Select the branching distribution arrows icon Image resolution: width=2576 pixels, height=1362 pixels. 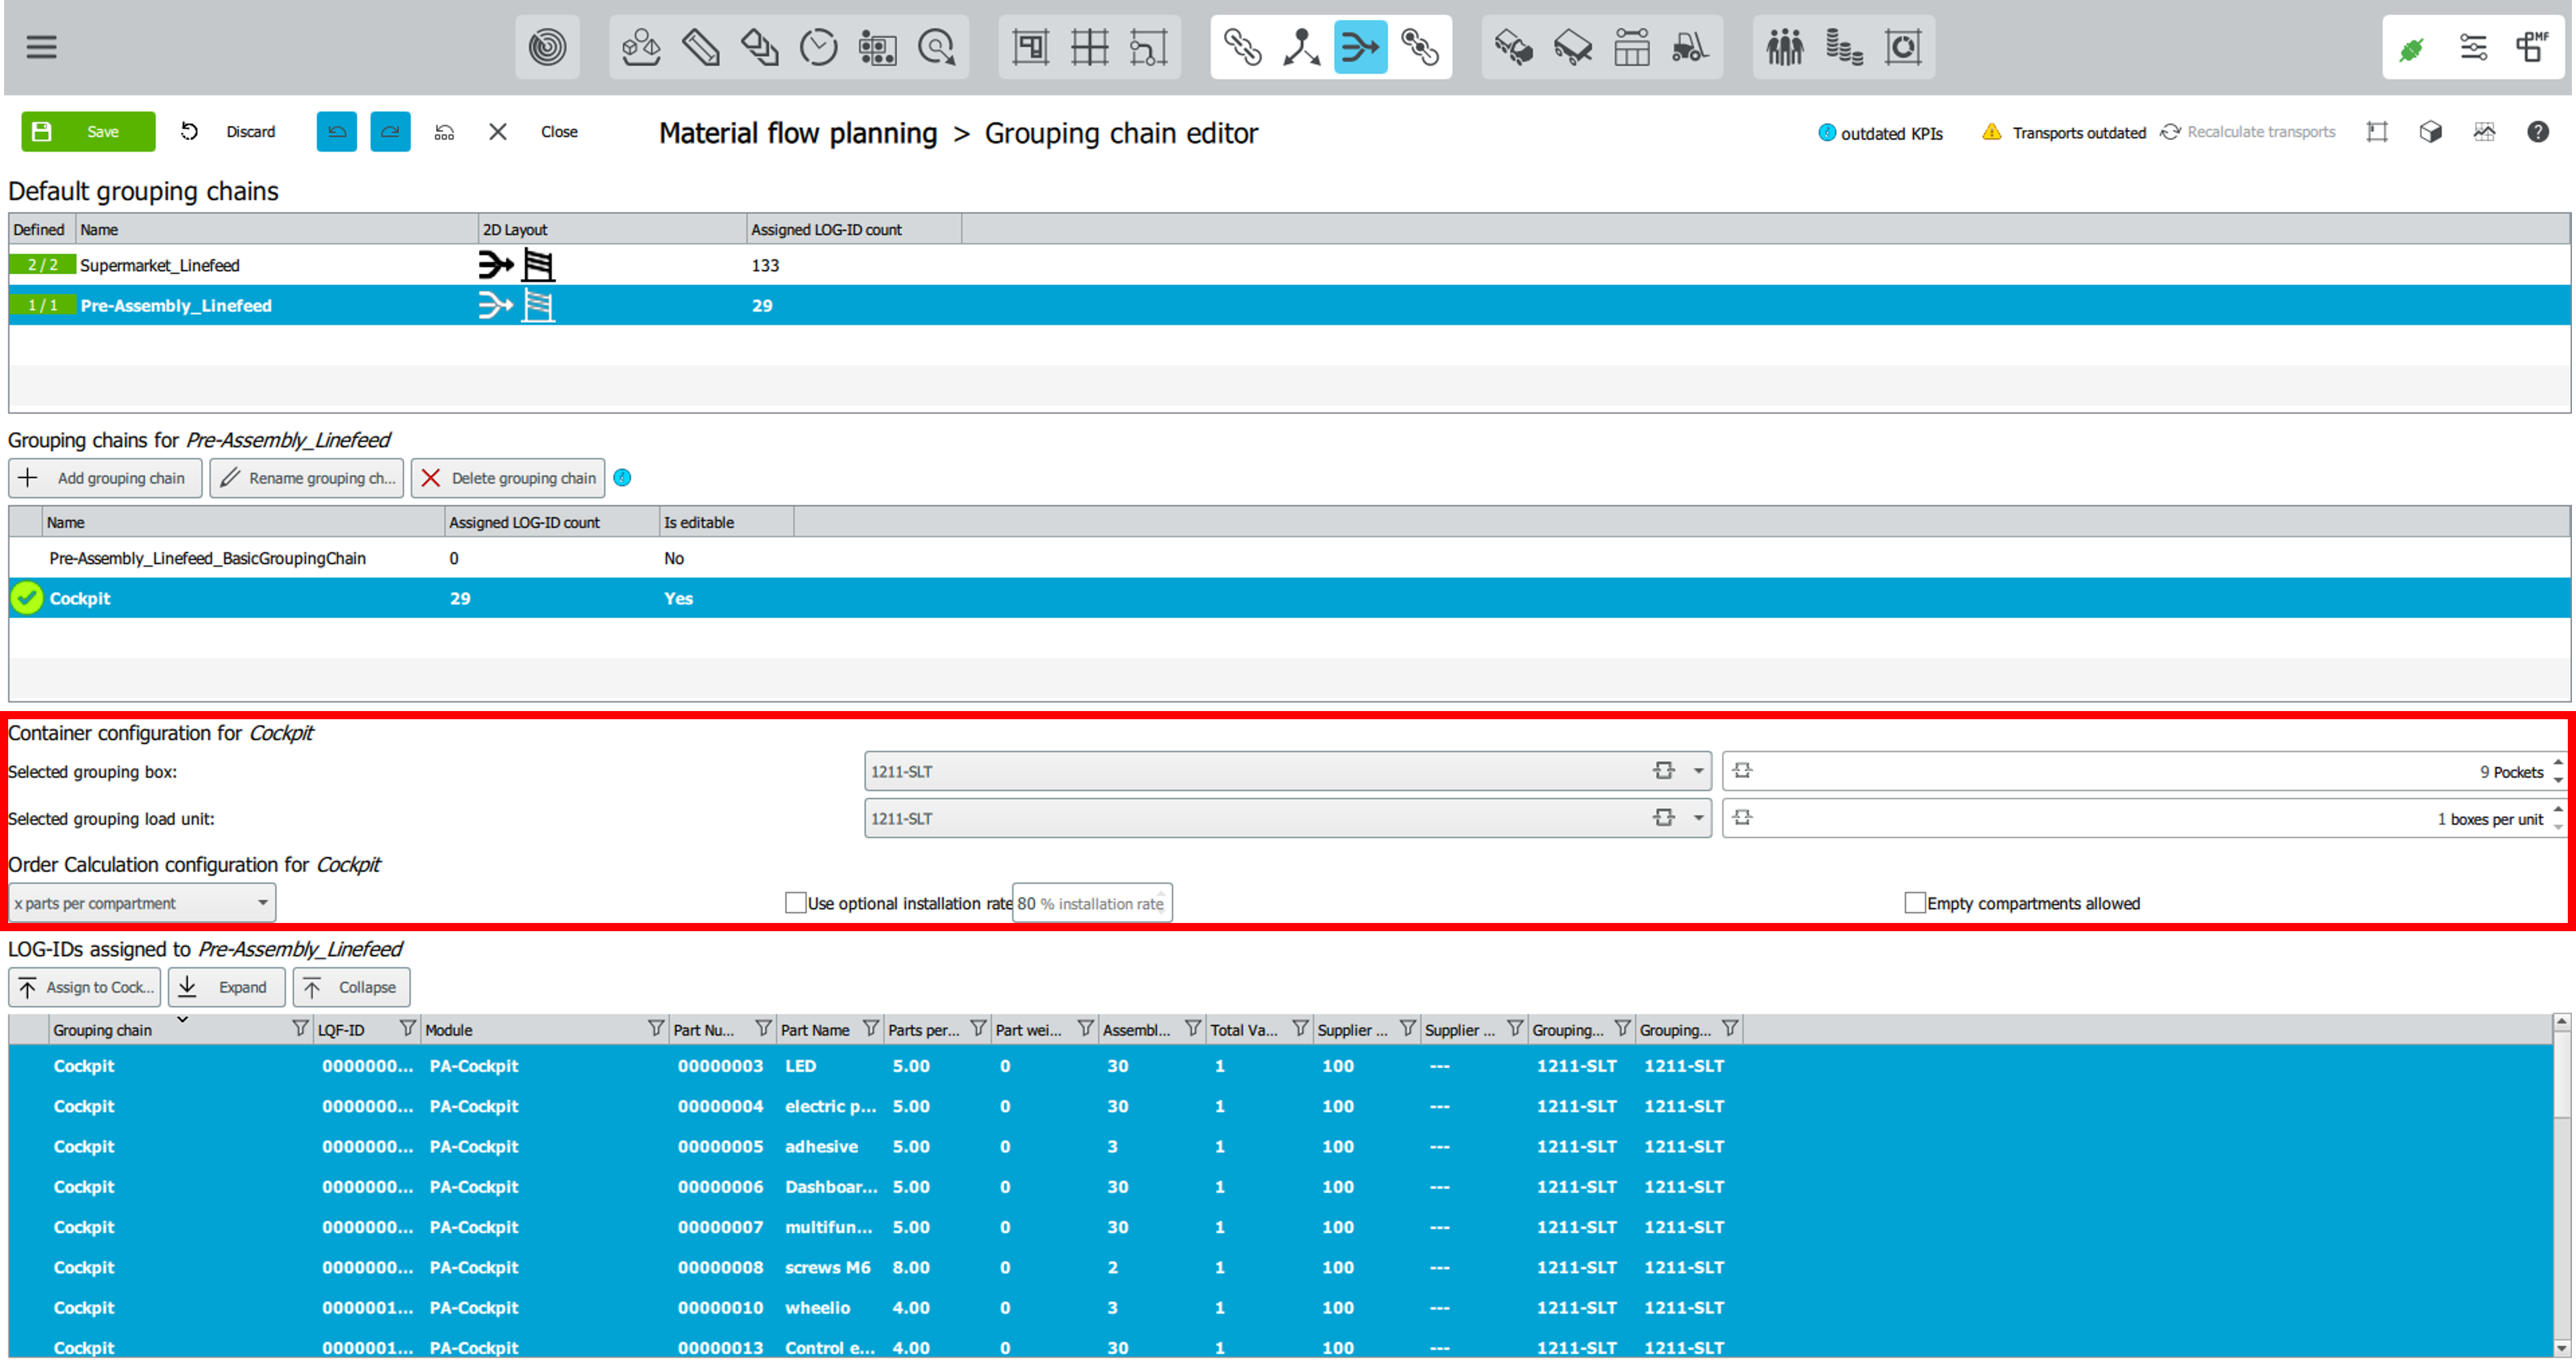tap(1302, 47)
